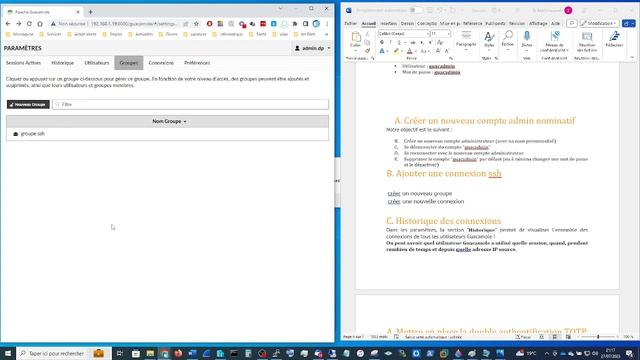Click the browser back arrow
Screen dimensions: 640x360
[8, 24]
